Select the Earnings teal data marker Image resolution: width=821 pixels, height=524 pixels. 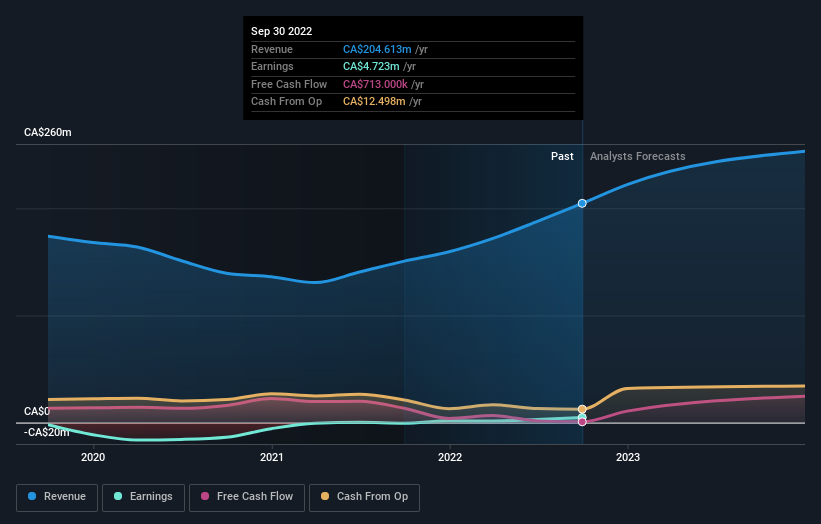tap(582, 417)
